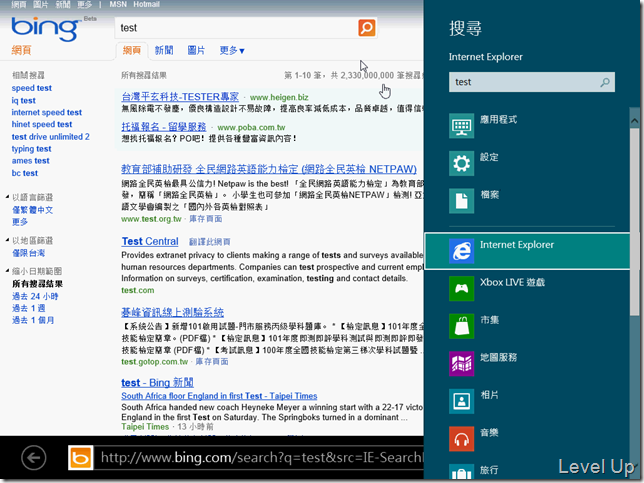Choose the Xbox LIVE 遊戲 icon
The height and width of the screenshot is (483, 644).
462,289
